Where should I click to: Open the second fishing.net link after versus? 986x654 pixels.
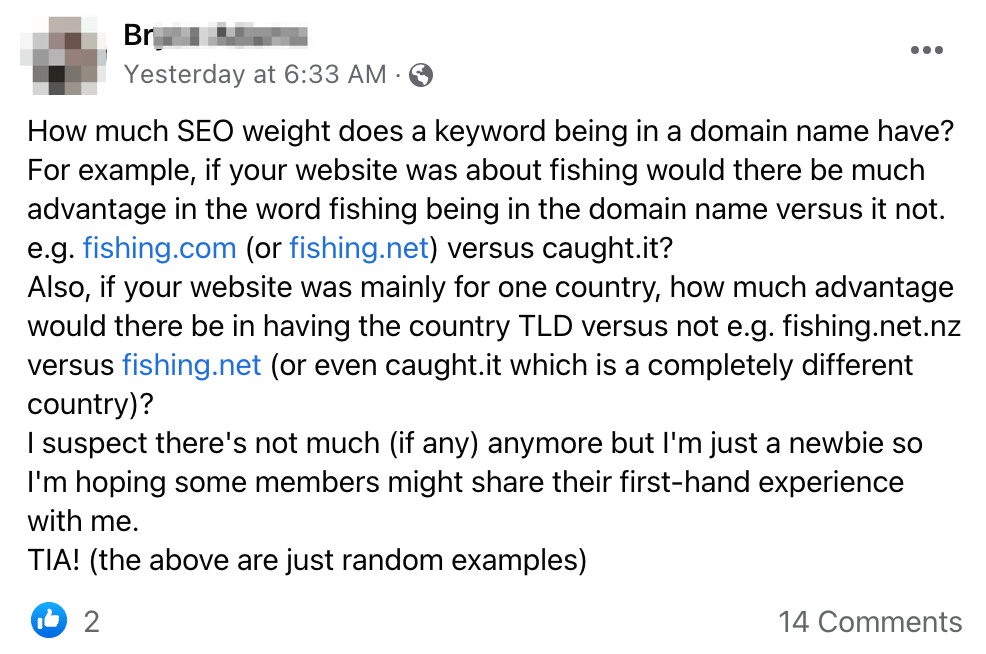191,365
